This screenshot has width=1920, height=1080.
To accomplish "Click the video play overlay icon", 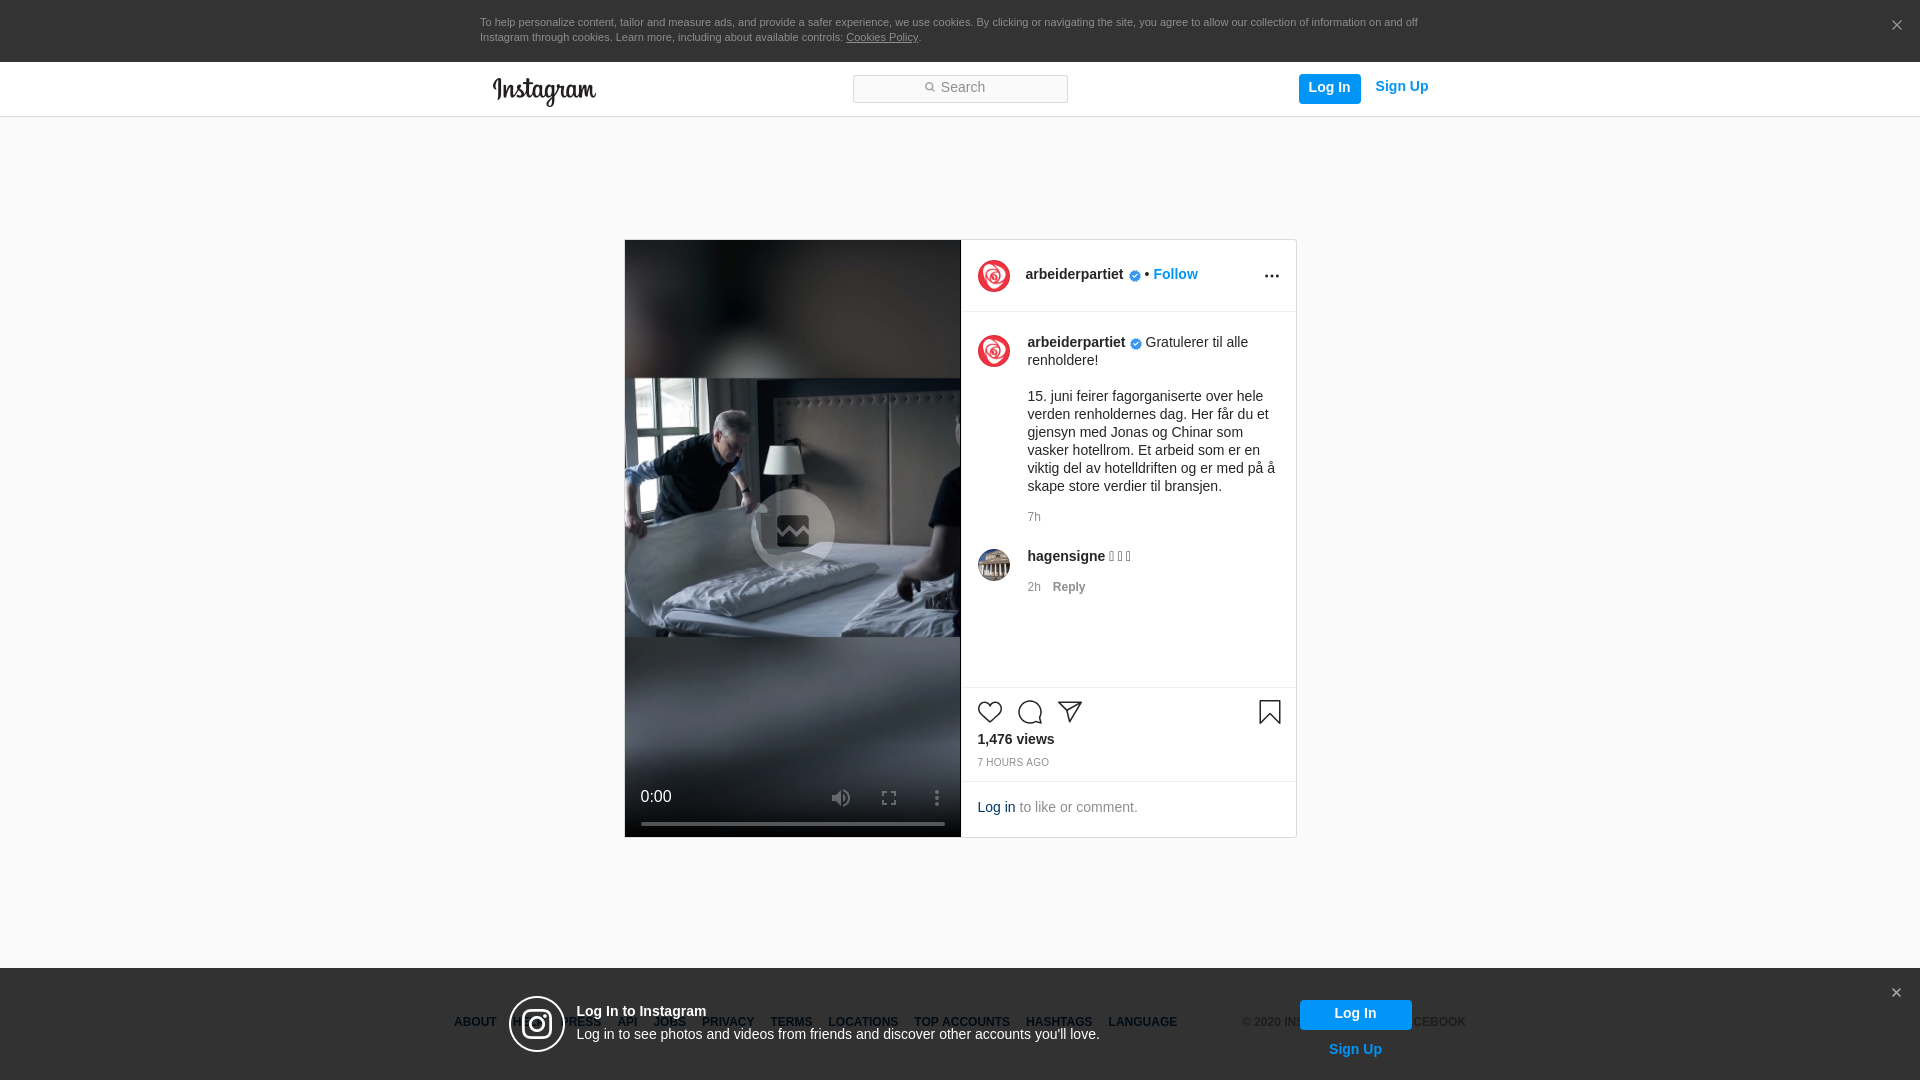I will [792, 530].
